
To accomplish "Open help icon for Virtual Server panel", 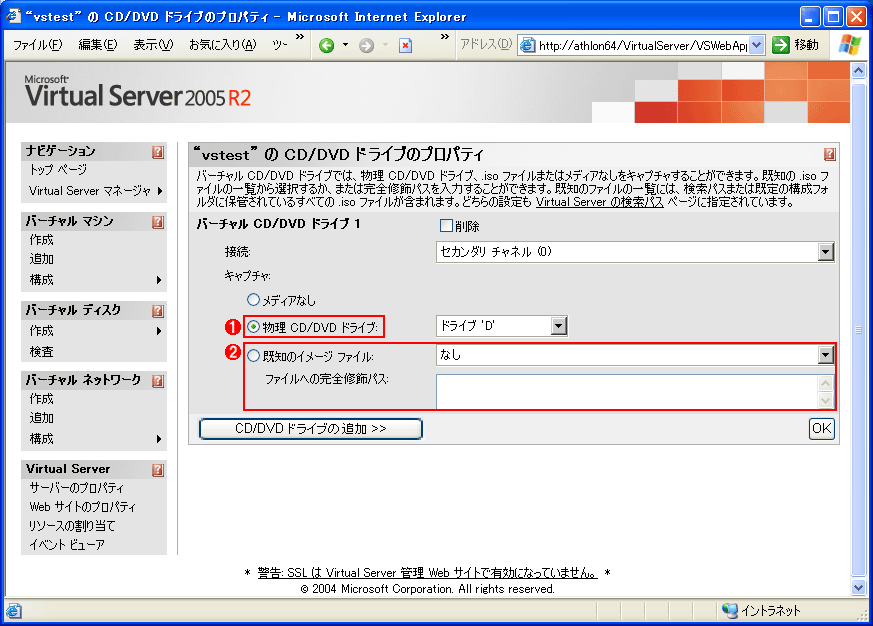I will pyautogui.click(x=158, y=470).
